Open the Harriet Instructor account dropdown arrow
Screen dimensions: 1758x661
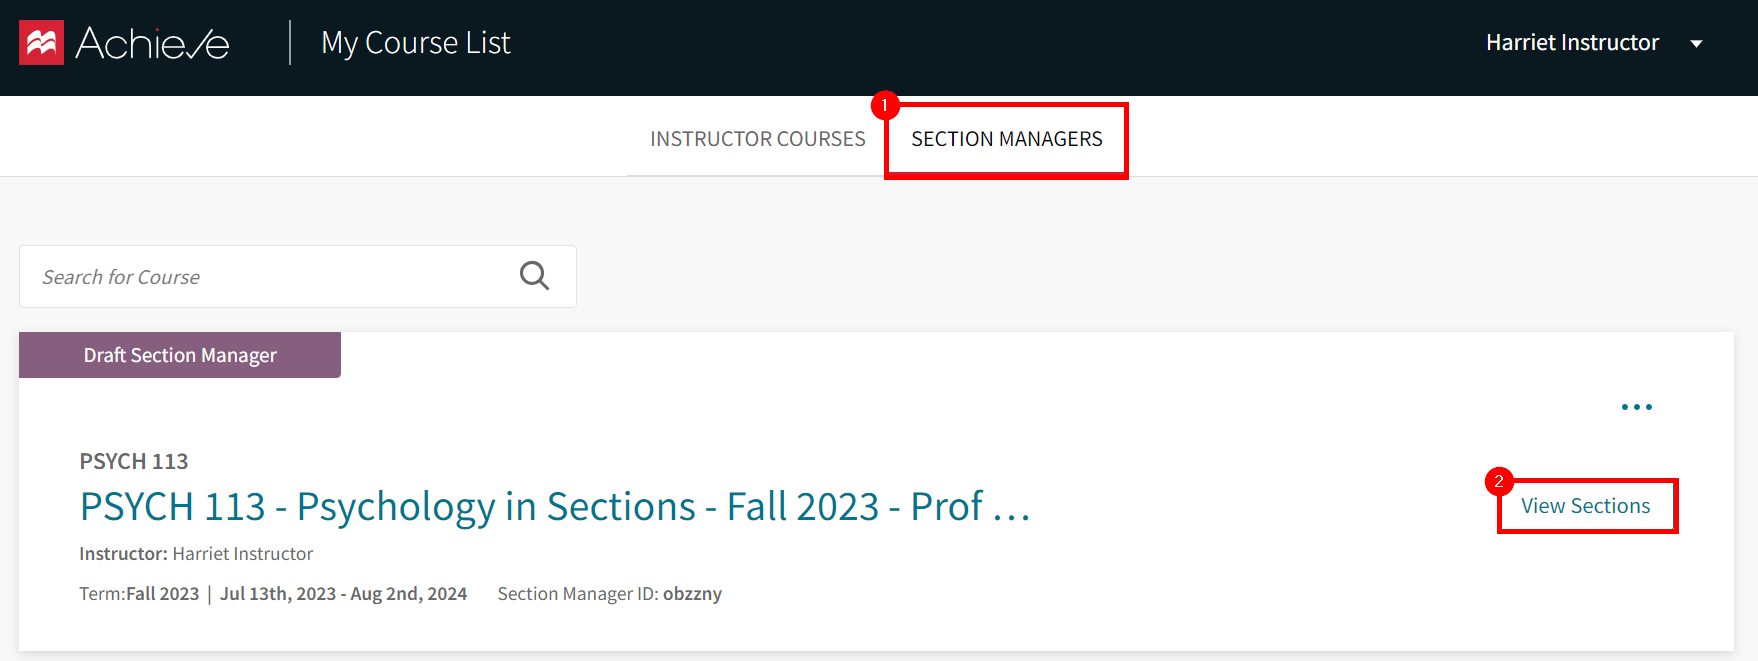[x=1697, y=44]
